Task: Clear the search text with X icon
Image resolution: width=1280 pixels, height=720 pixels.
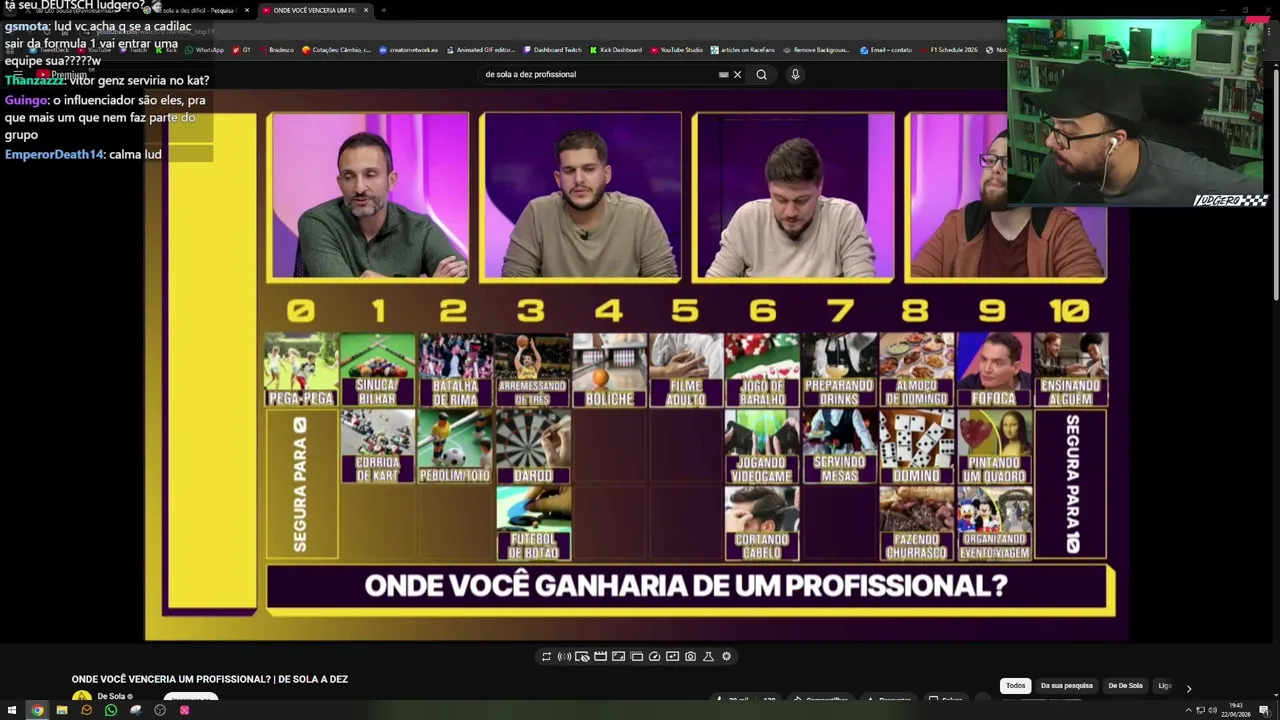Action: click(x=737, y=74)
